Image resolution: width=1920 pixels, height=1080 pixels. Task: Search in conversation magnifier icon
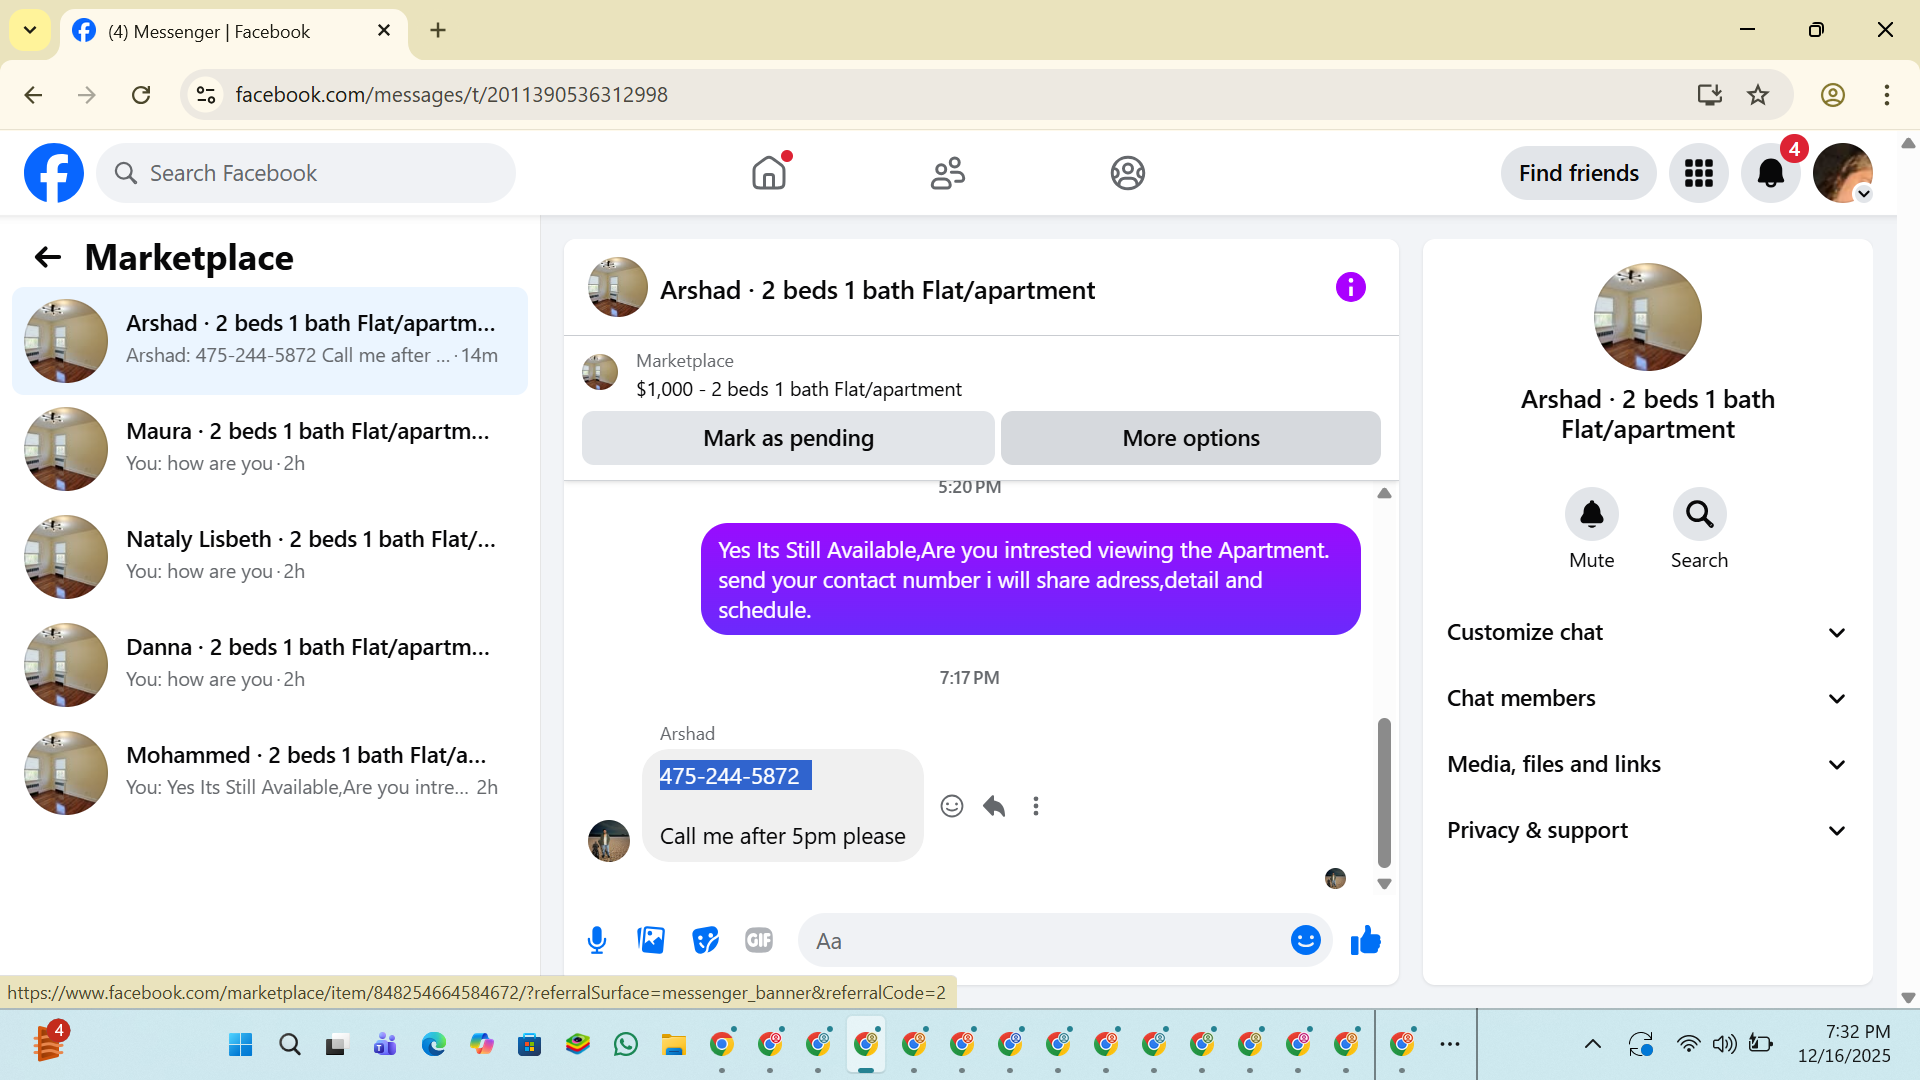point(1699,514)
